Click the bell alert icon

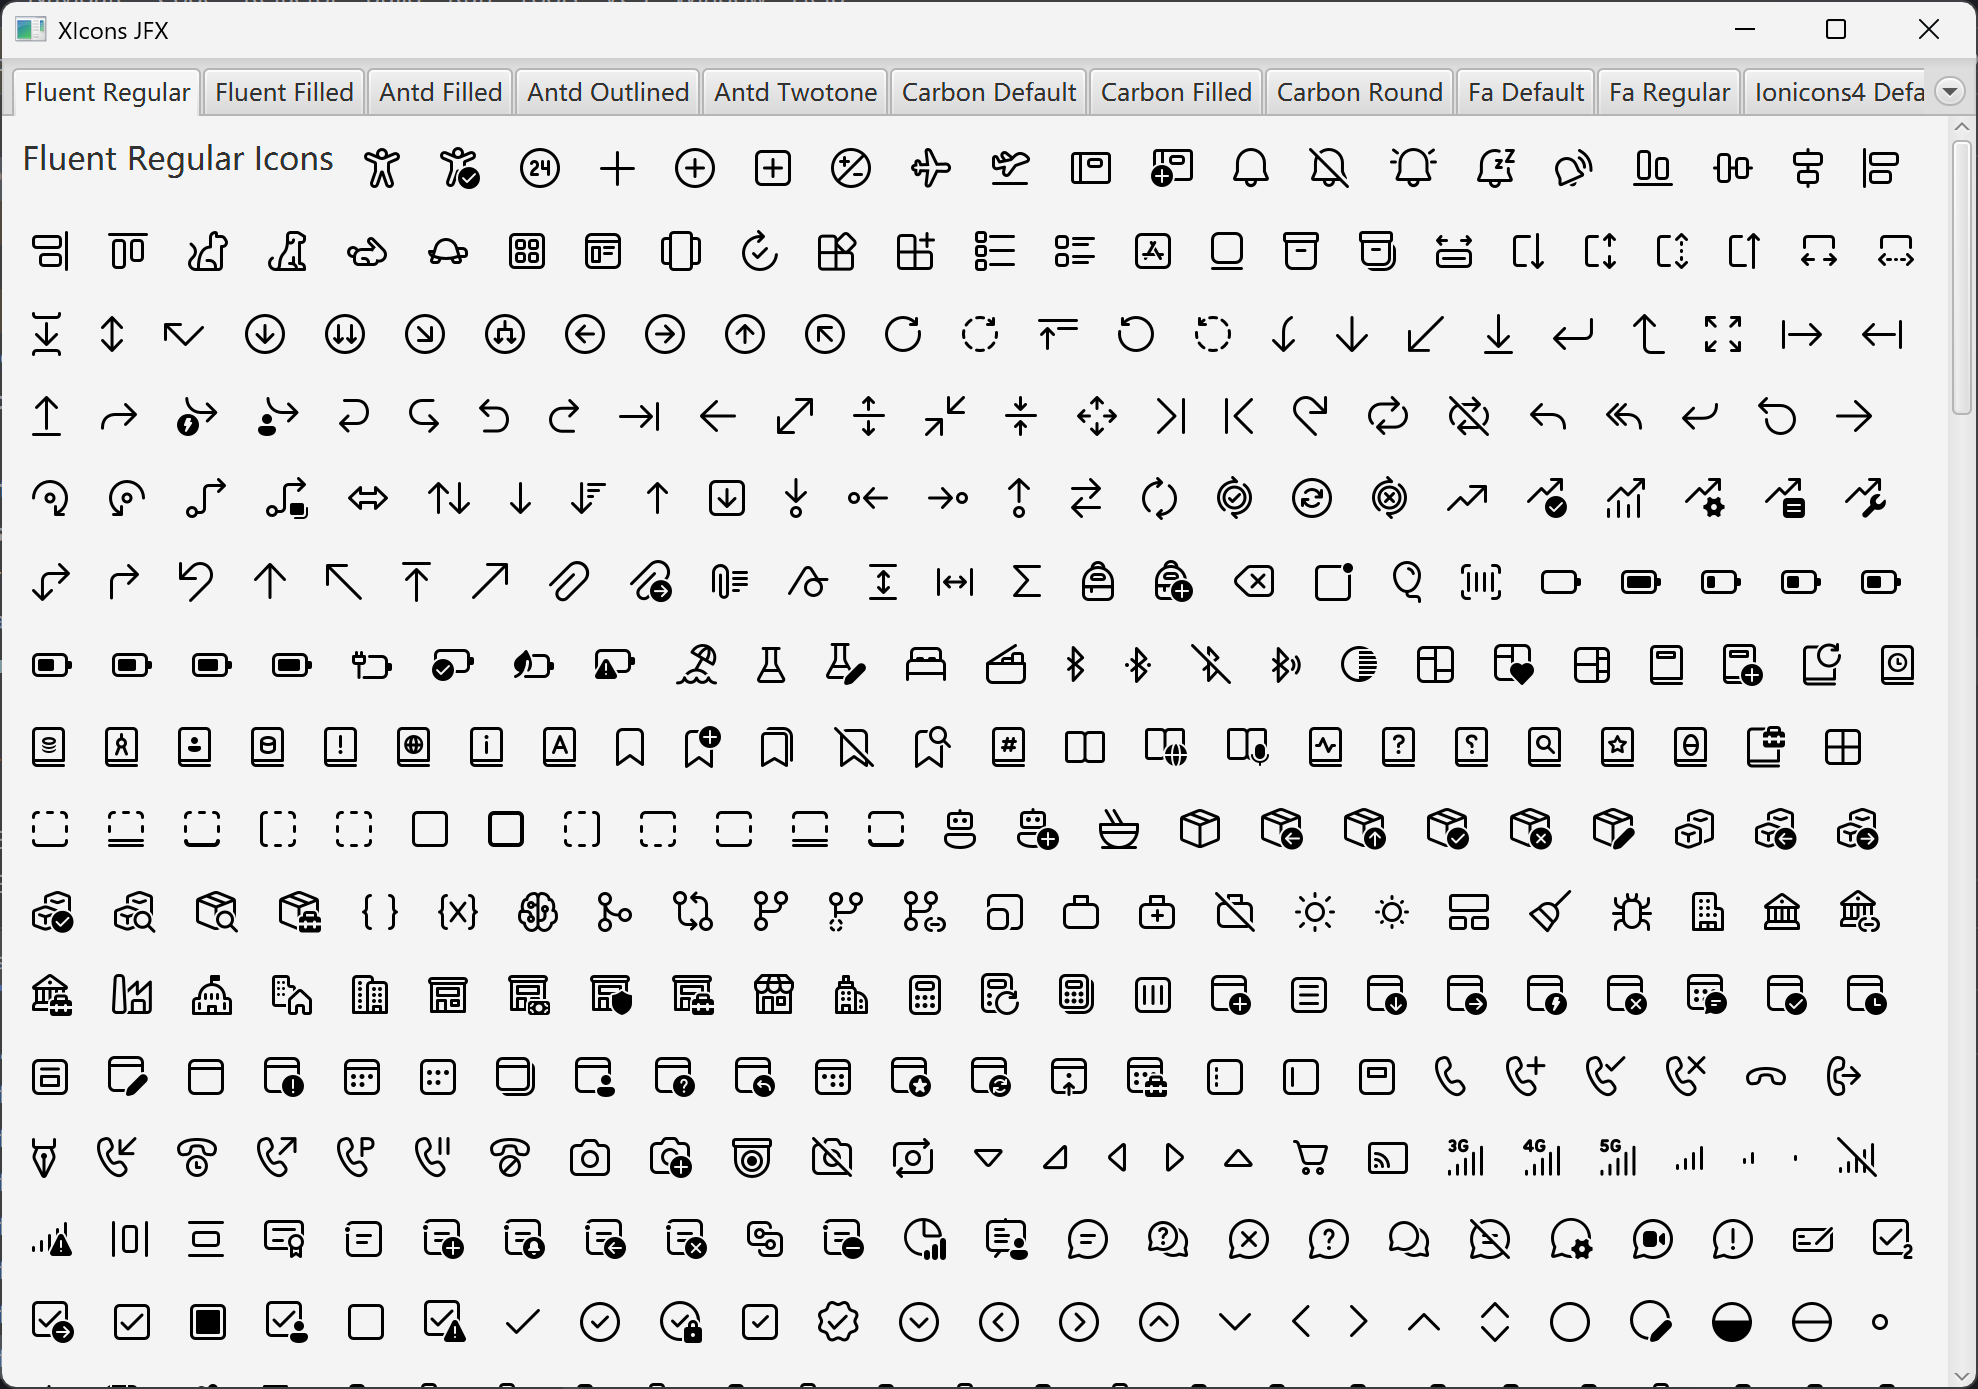[1413, 167]
